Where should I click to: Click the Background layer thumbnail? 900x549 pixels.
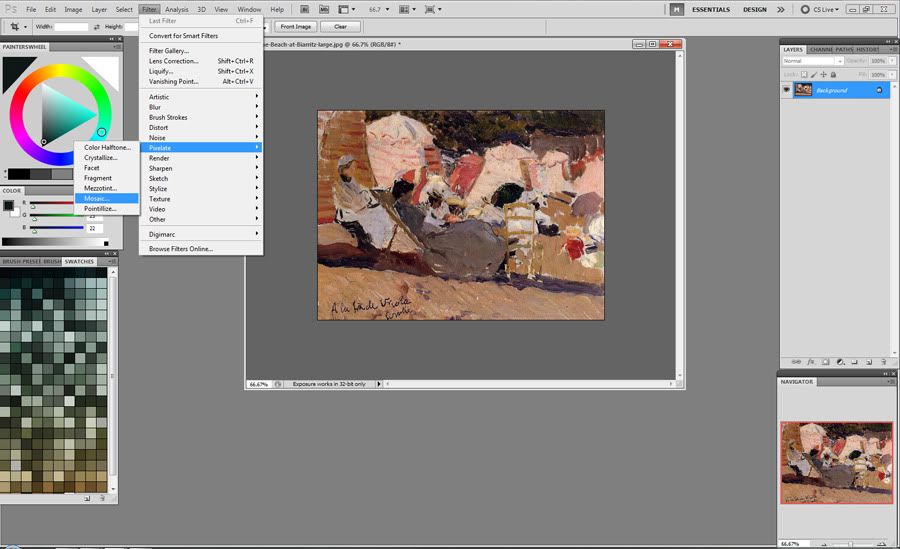[803, 90]
